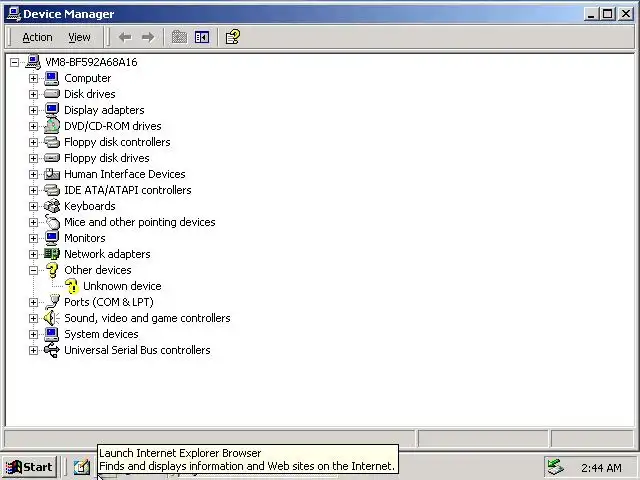The width and height of the screenshot is (640, 480).
Task: Click the Other devices question mark icon
Action: pos(52,270)
